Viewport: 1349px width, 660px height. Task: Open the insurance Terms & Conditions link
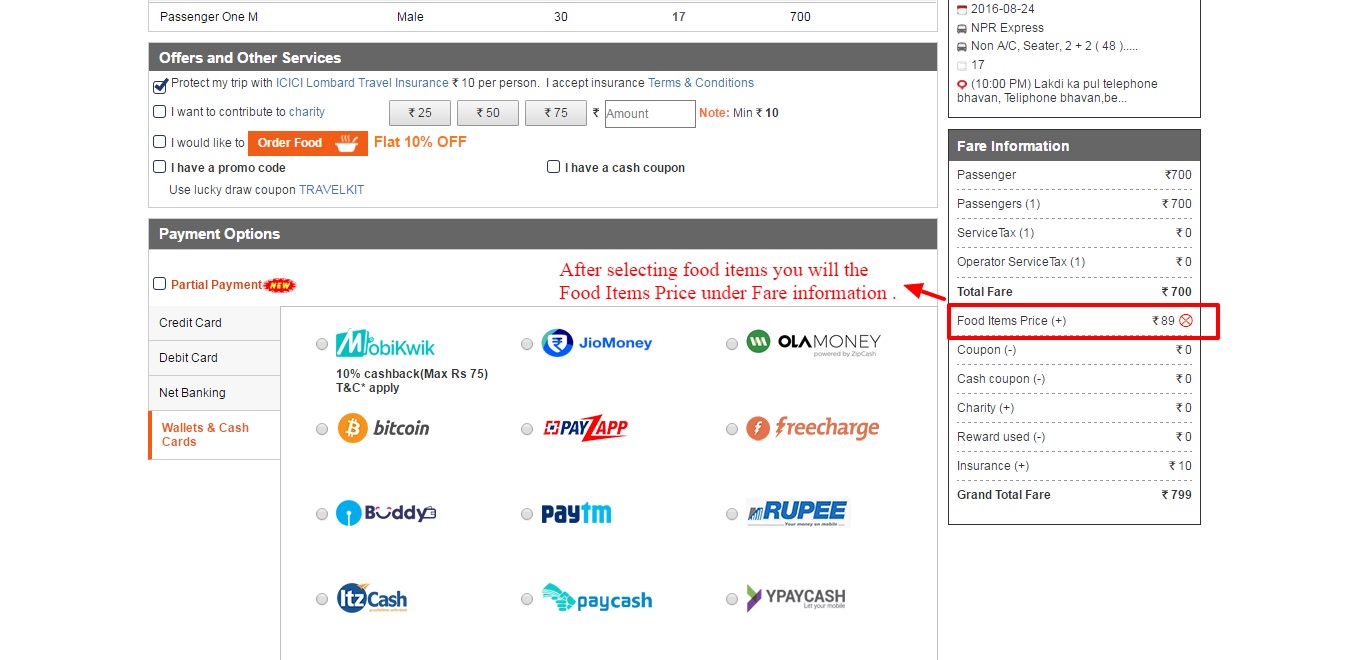700,83
